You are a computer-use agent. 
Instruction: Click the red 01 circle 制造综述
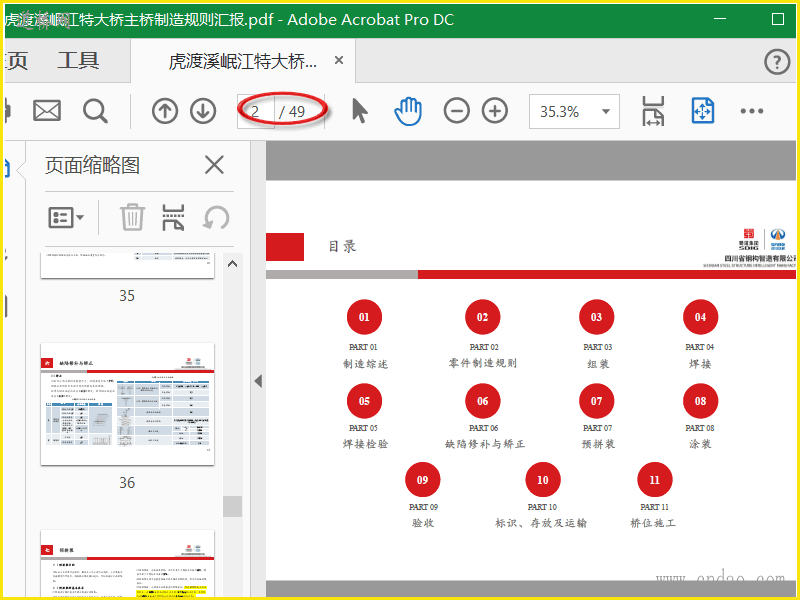(x=364, y=317)
